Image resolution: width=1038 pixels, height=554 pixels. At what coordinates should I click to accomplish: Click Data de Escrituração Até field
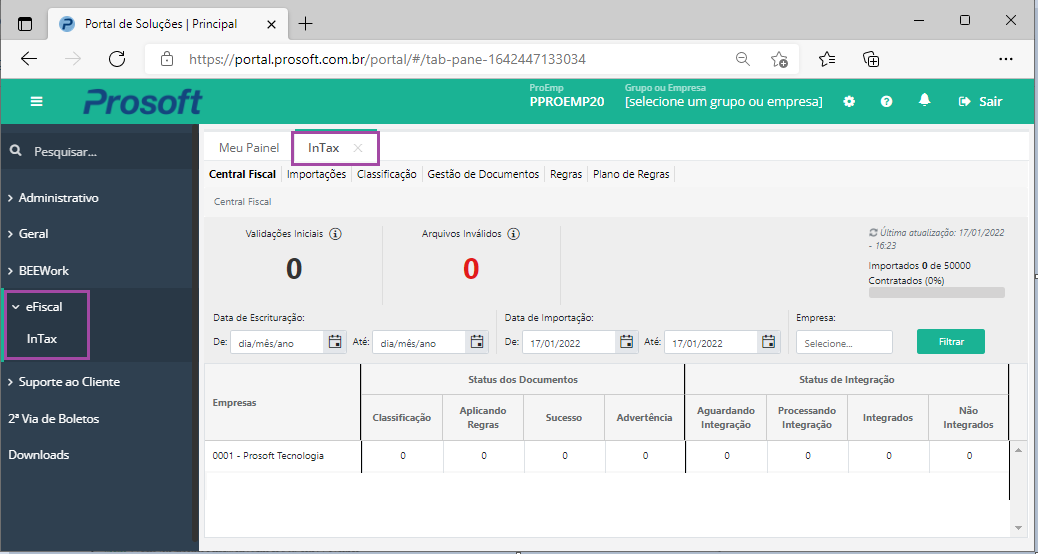419,343
